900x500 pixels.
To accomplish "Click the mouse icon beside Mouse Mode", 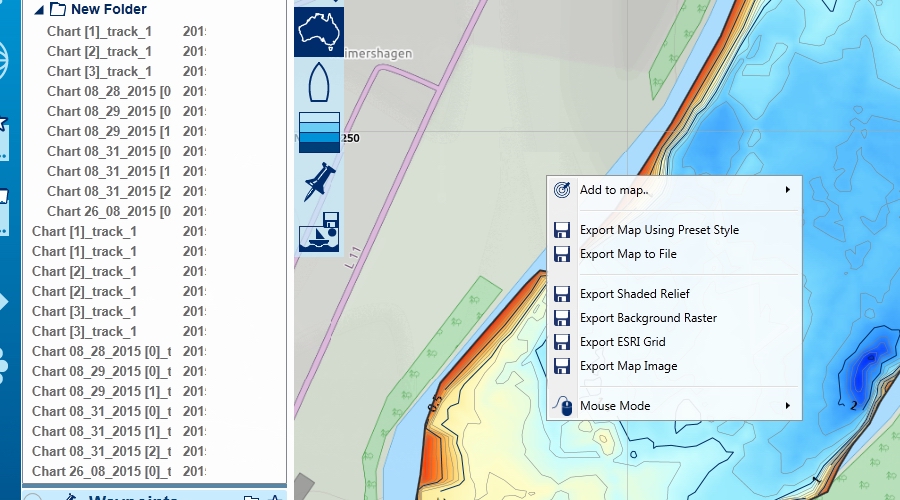I will point(562,406).
